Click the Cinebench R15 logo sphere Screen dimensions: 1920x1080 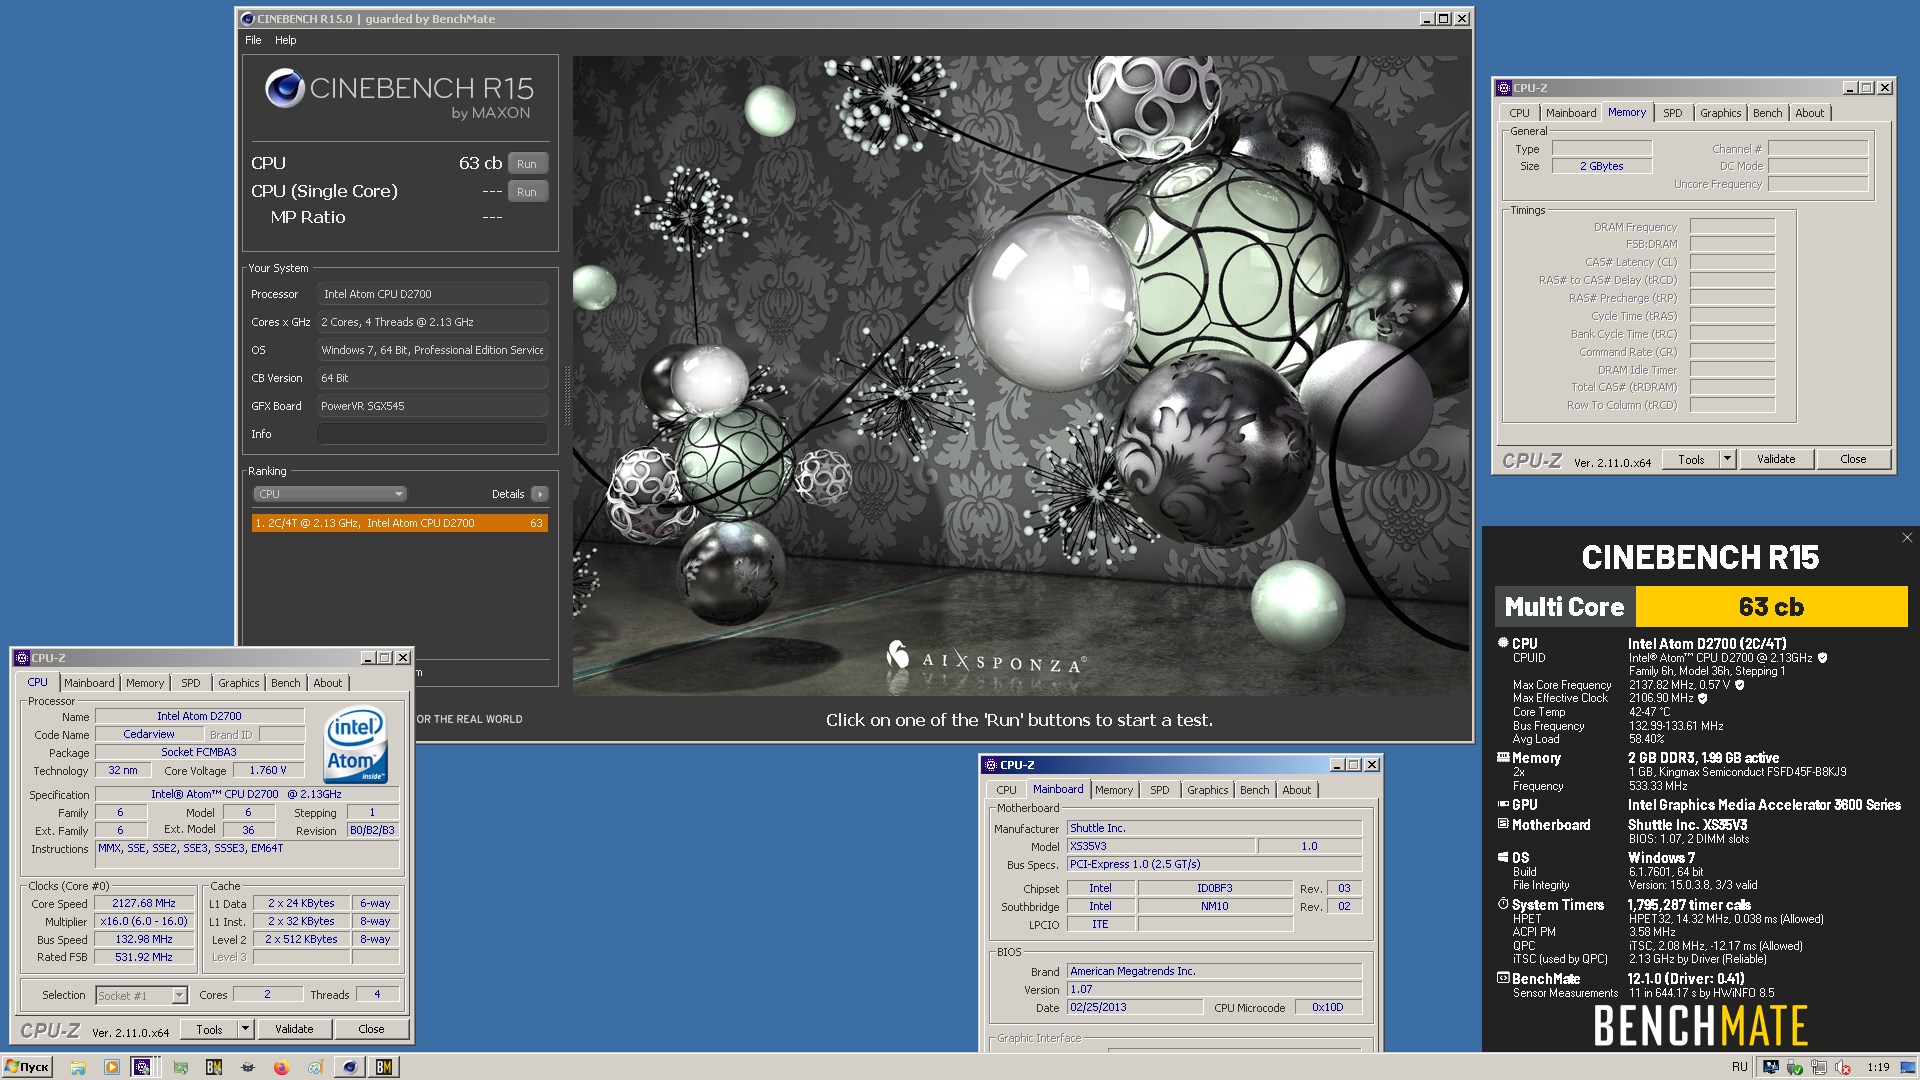[x=284, y=89]
